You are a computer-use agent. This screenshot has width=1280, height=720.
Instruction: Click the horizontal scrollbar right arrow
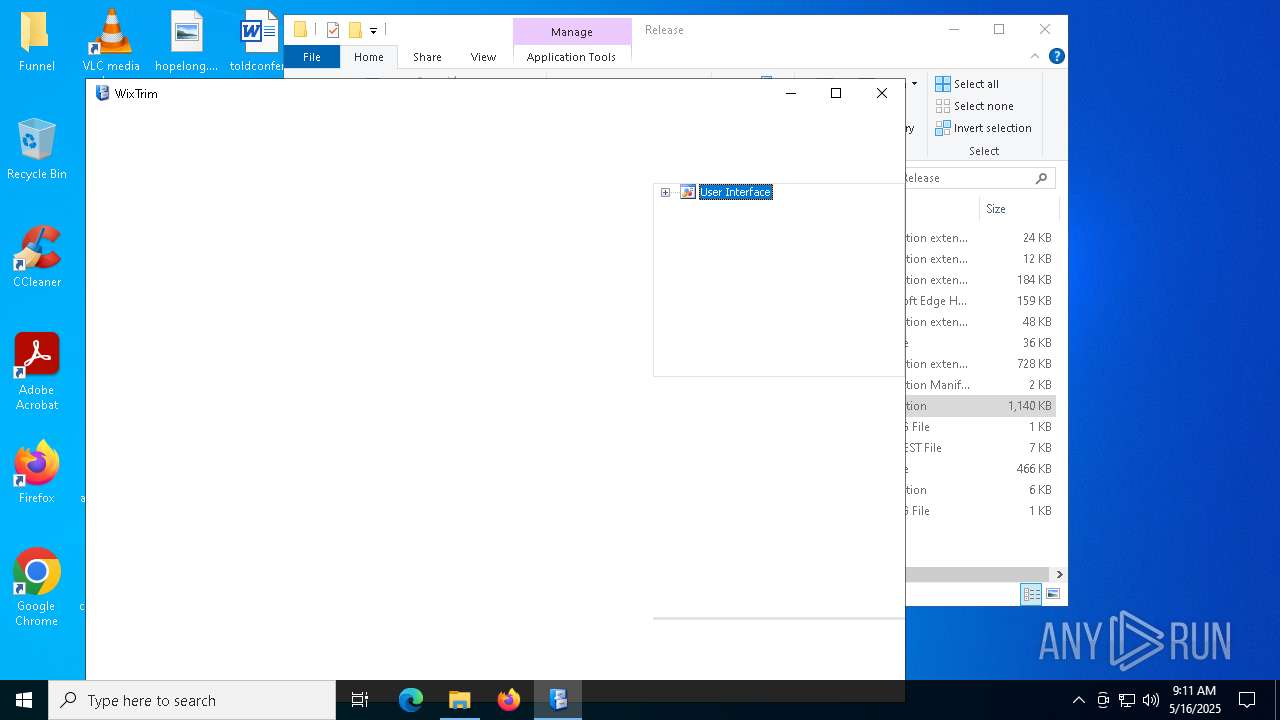[1059, 574]
